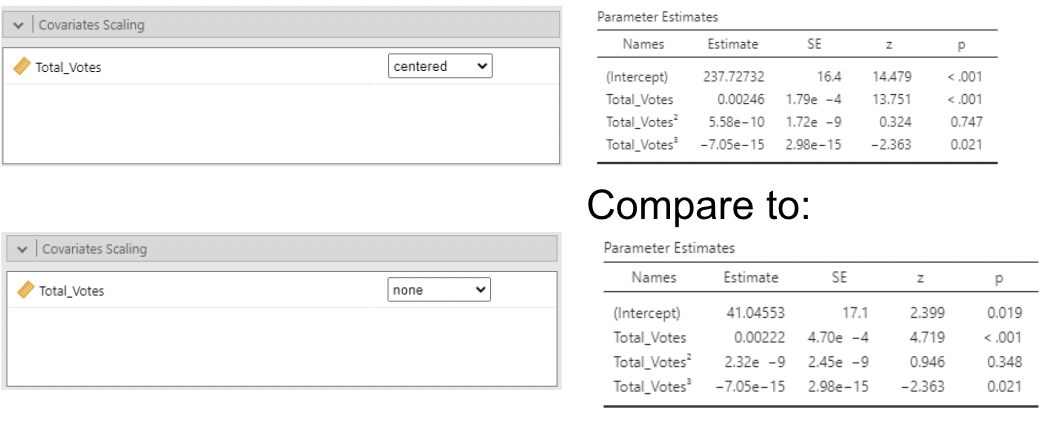Click the Total_Votes estimate 0.00246 cell
The width and height of the screenshot is (1062, 430).
[x=738, y=99]
